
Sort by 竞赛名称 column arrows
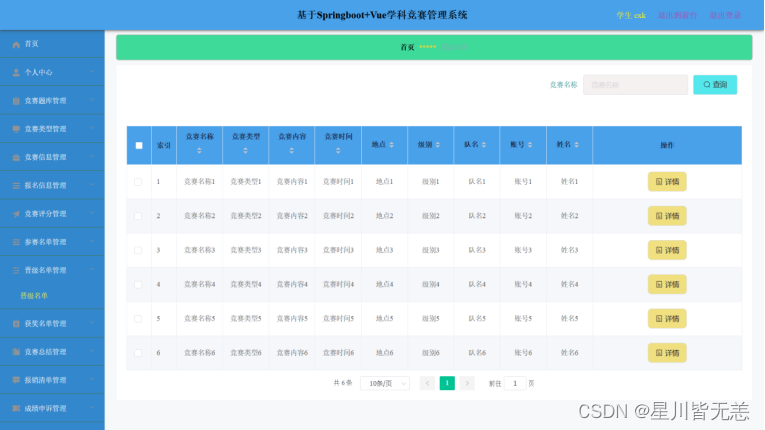[x=199, y=151]
